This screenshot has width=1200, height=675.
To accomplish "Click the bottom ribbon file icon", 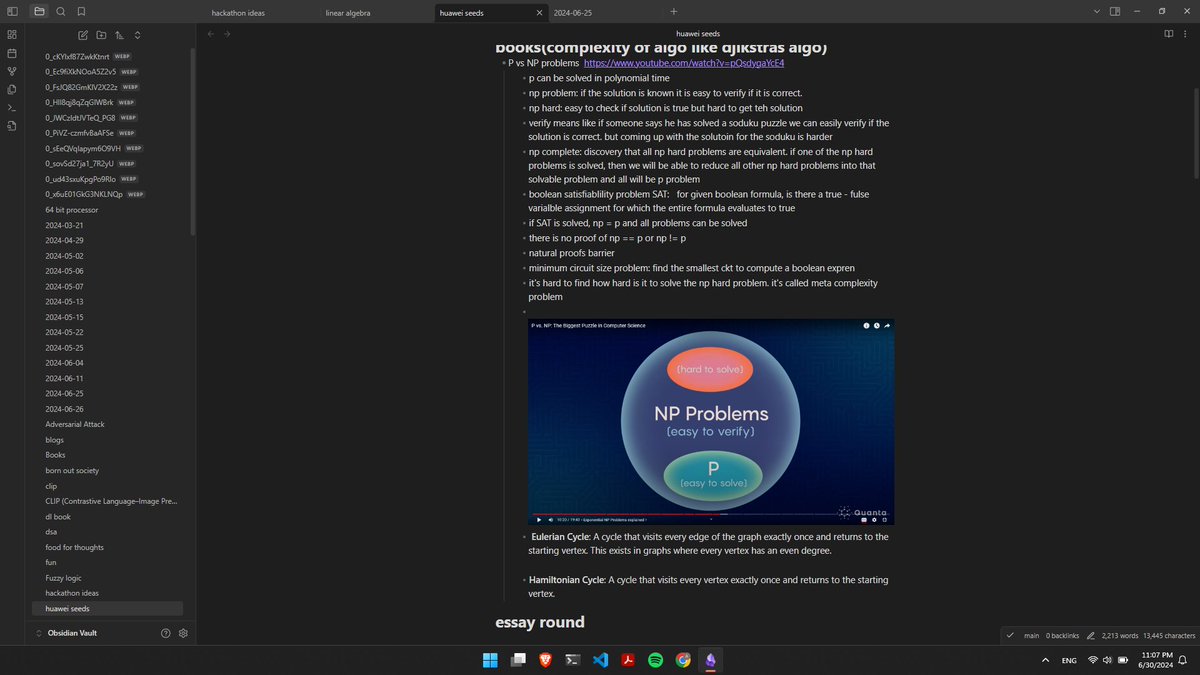I will 12,125.
